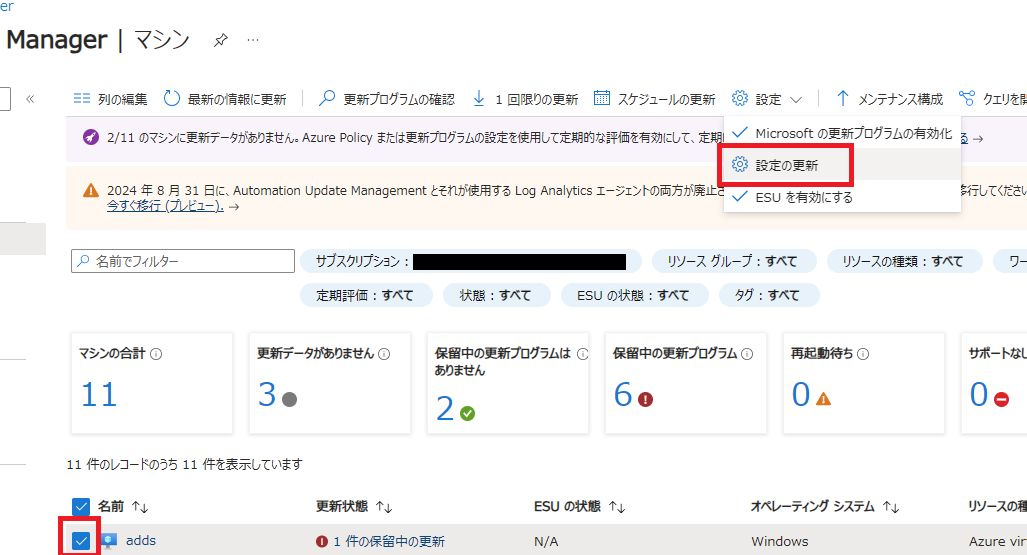Click the rocket icon on the purple banner
Screen dimensions: 1027x555
[x=90, y=138]
